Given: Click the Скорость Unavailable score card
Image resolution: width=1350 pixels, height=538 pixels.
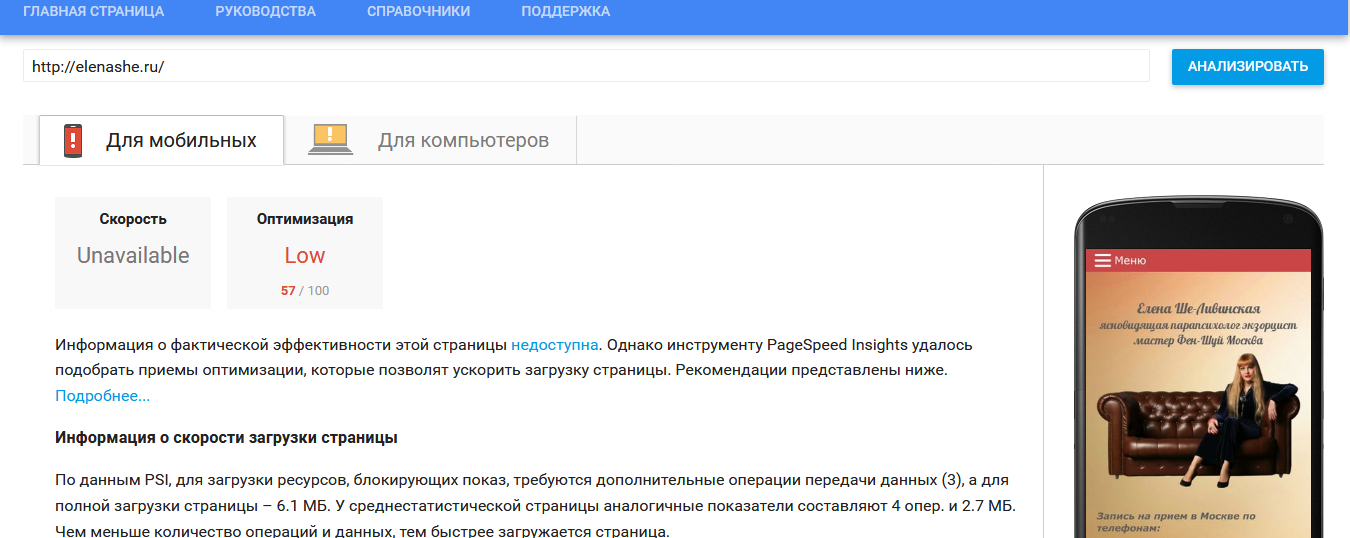Looking at the screenshot, I should [x=133, y=253].
